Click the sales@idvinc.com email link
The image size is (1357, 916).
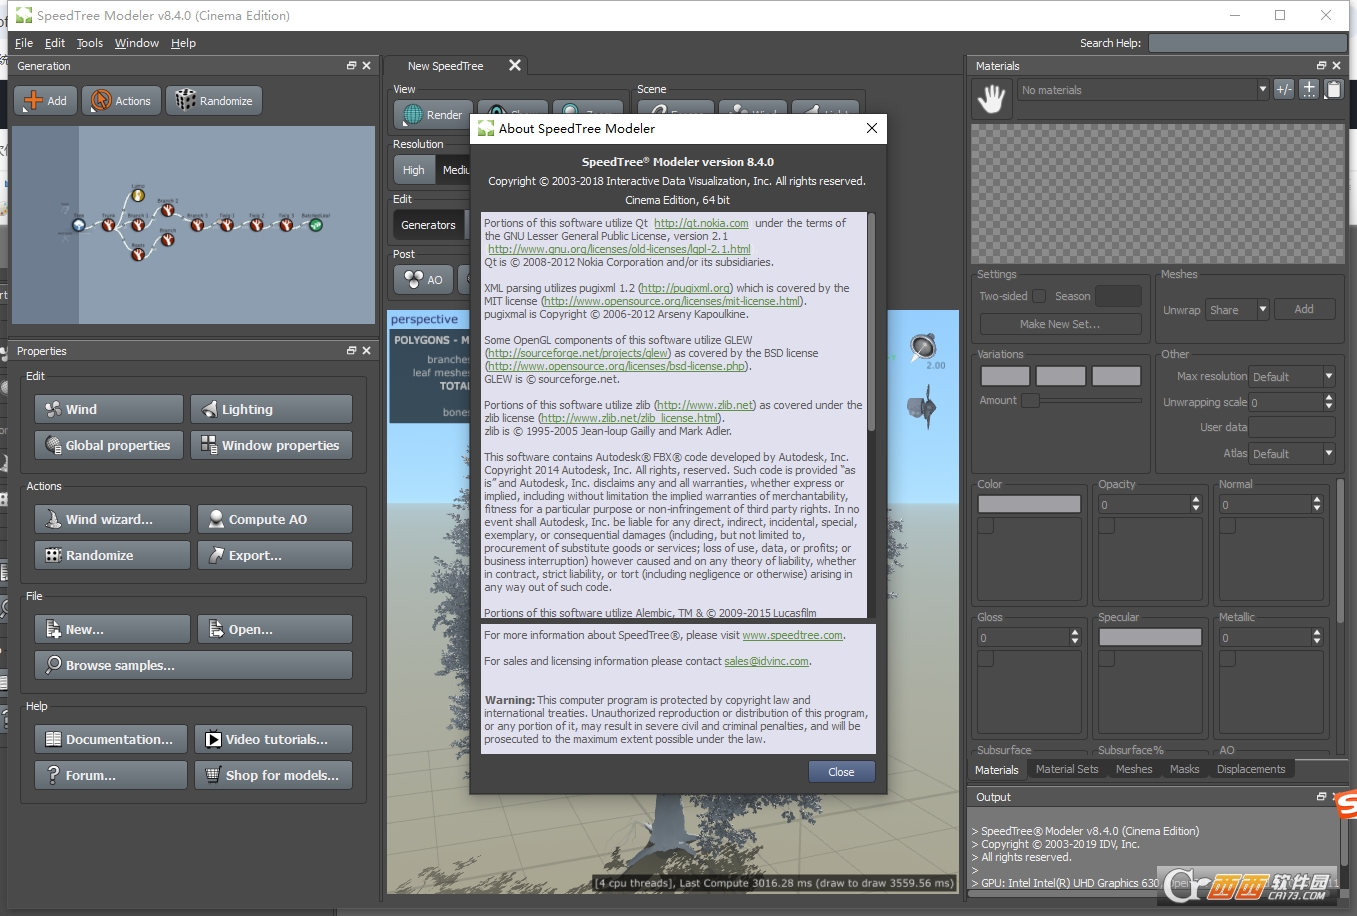pos(767,661)
